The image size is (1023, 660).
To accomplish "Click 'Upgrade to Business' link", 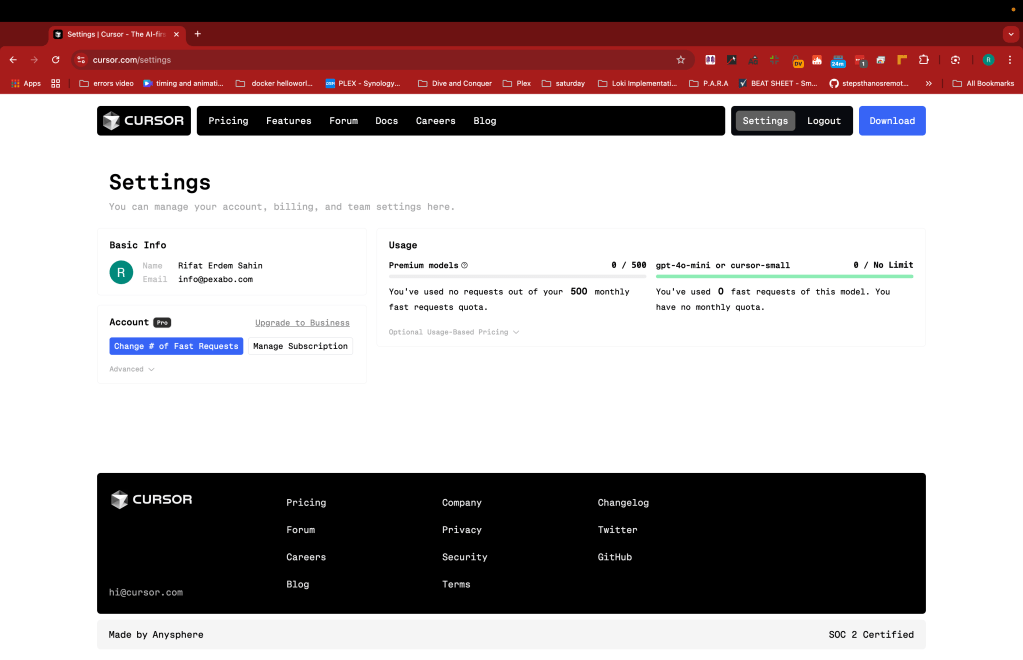I will [302, 323].
